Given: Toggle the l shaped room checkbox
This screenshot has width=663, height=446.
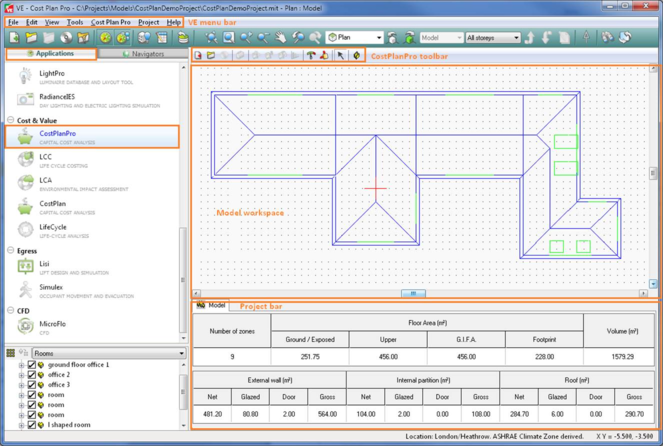Looking at the screenshot, I should [31, 425].
